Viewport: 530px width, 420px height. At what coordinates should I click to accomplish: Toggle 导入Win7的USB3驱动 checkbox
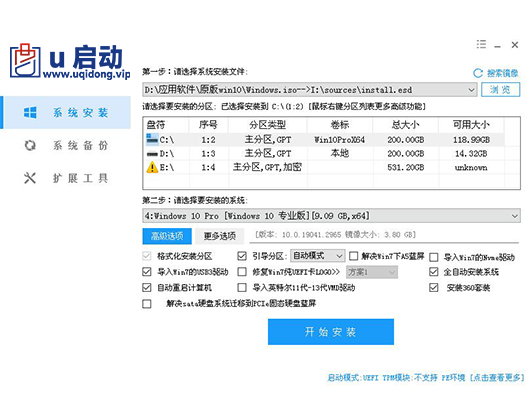[x=147, y=272]
